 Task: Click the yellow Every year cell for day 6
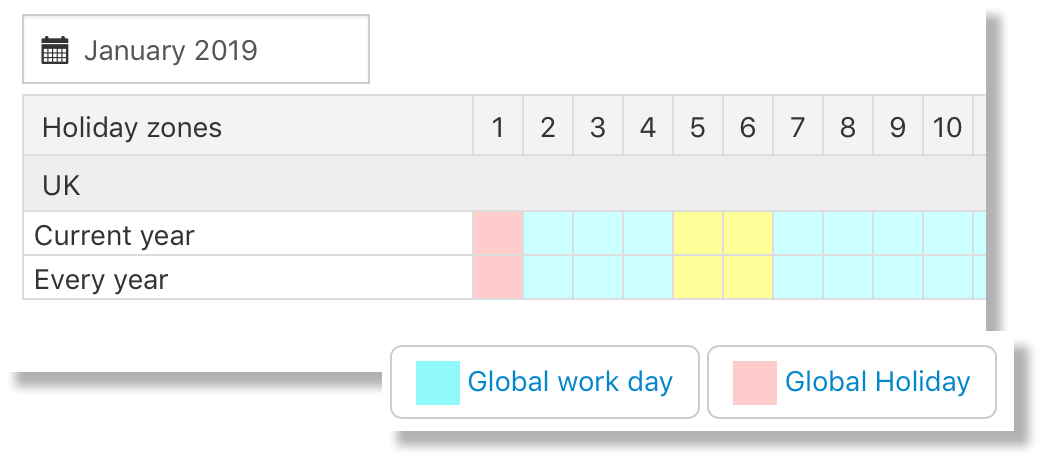(x=748, y=278)
